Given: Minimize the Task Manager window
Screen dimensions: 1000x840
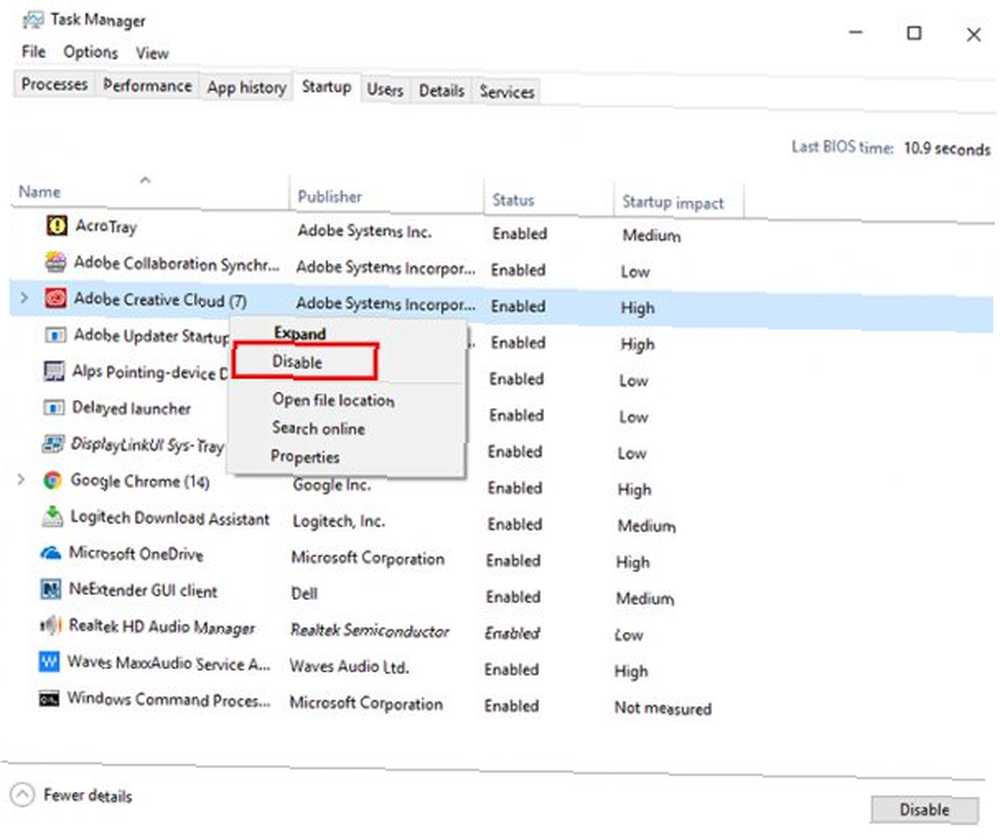Looking at the screenshot, I should [x=856, y=32].
